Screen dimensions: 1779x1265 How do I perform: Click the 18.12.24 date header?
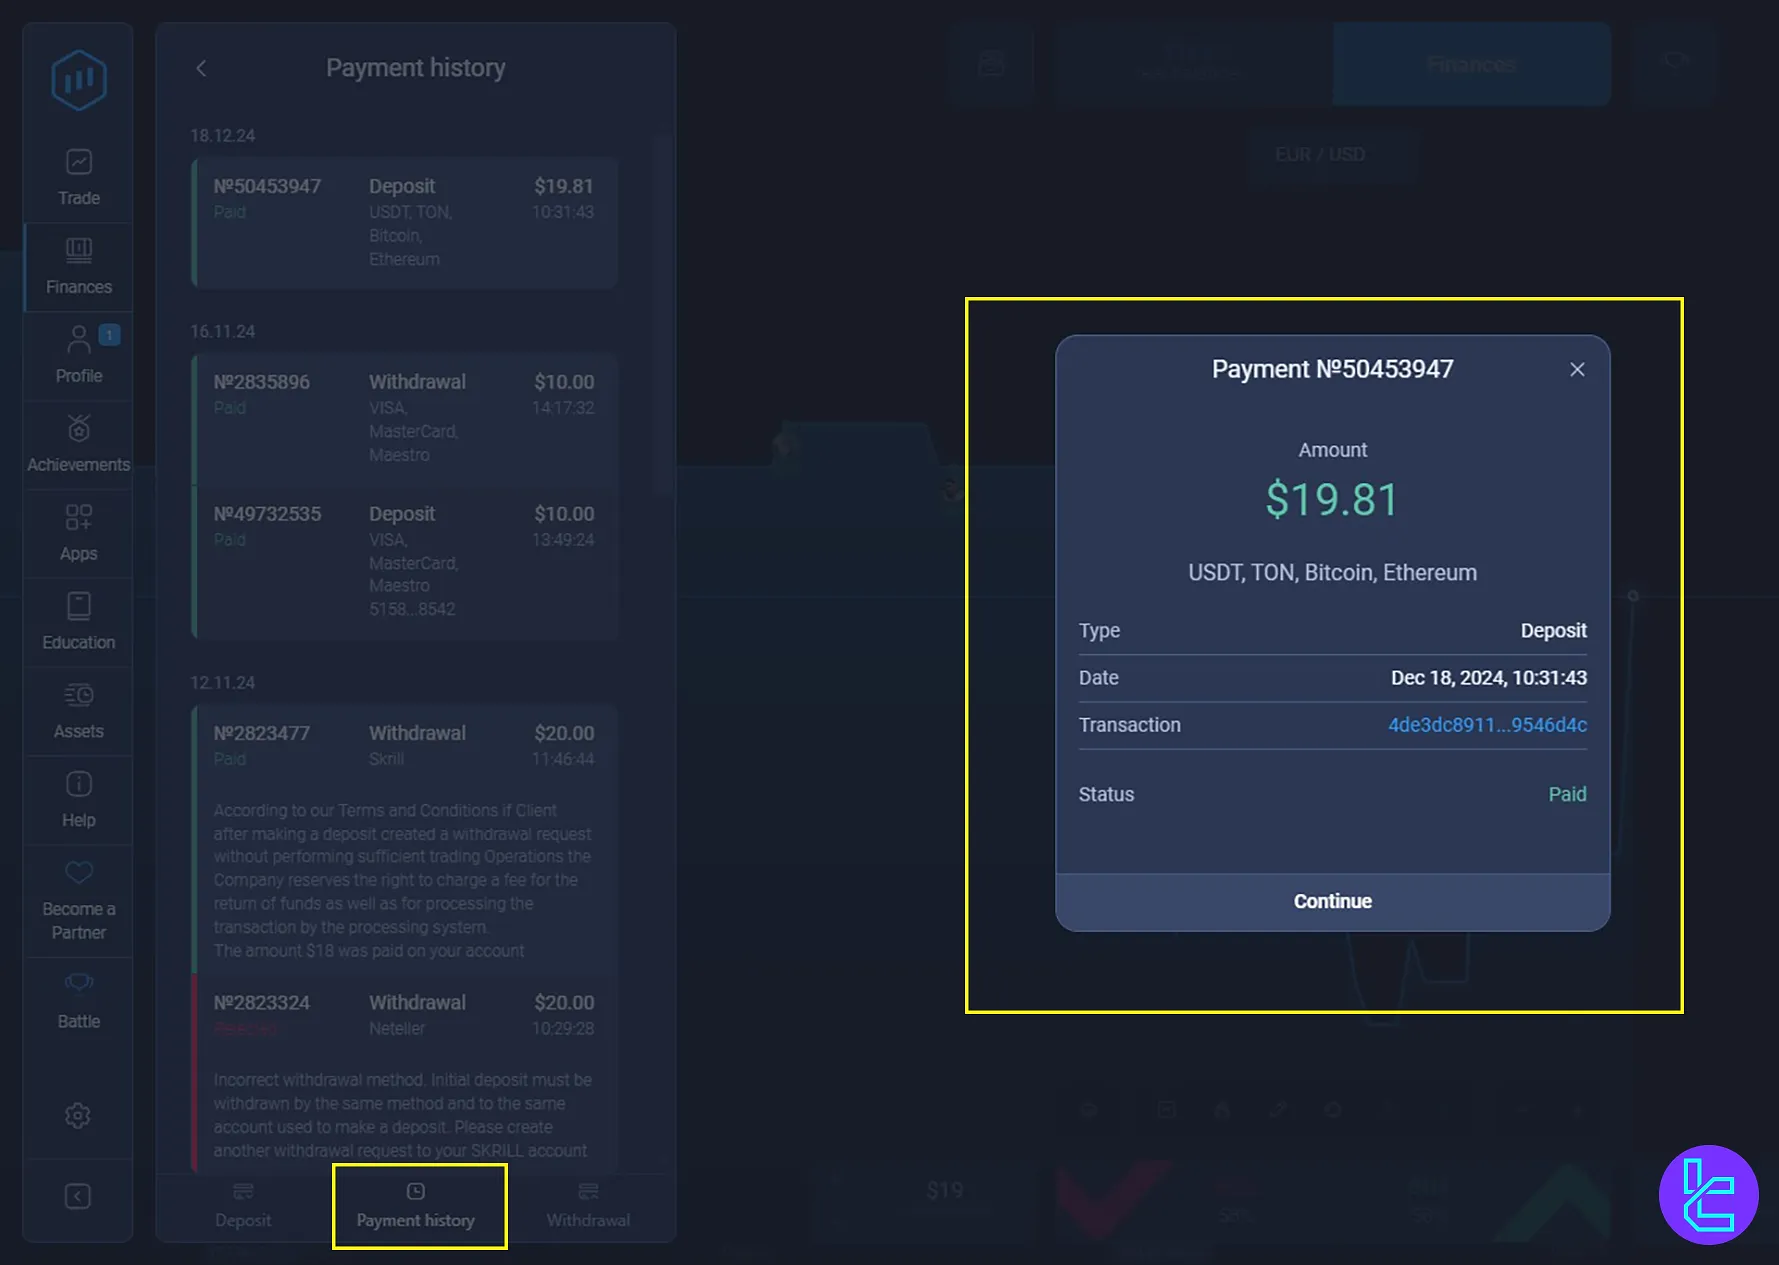pos(223,135)
